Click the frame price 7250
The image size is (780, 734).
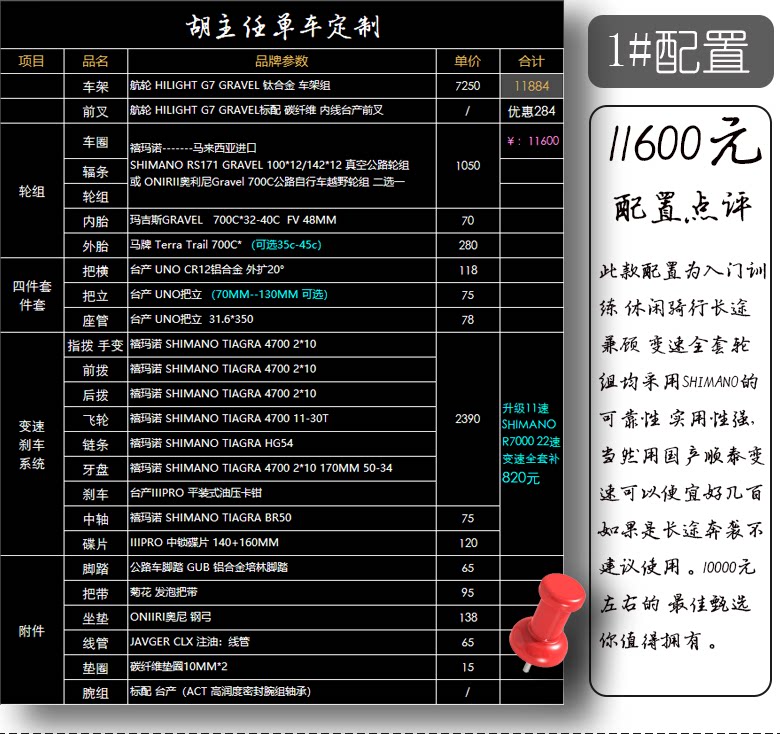click(x=468, y=86)
